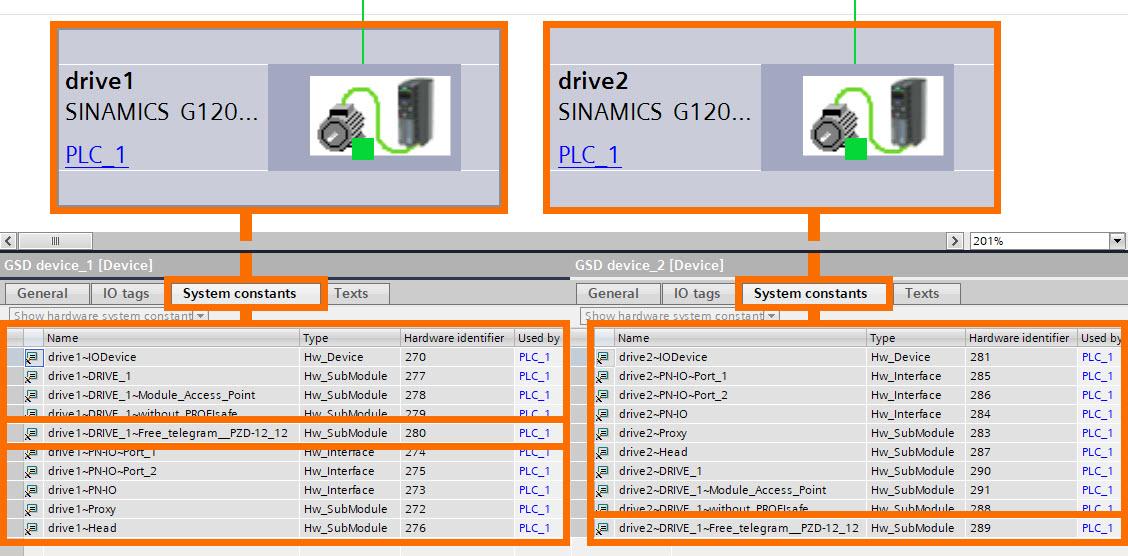This screenshot has height=556, width=1128.
Task: Click the constant icon beside drive2~Head
Action: 604,452
